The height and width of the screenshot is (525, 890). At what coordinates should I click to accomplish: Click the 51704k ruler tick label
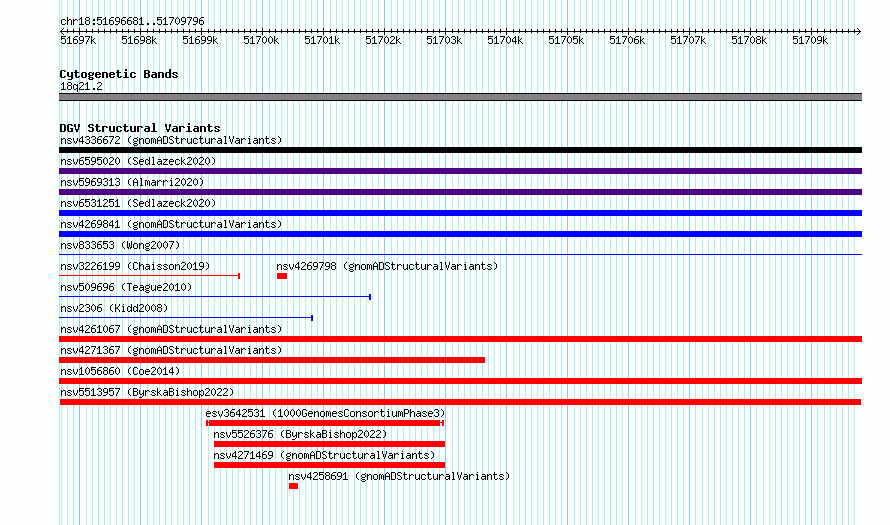tap(505, 40)
